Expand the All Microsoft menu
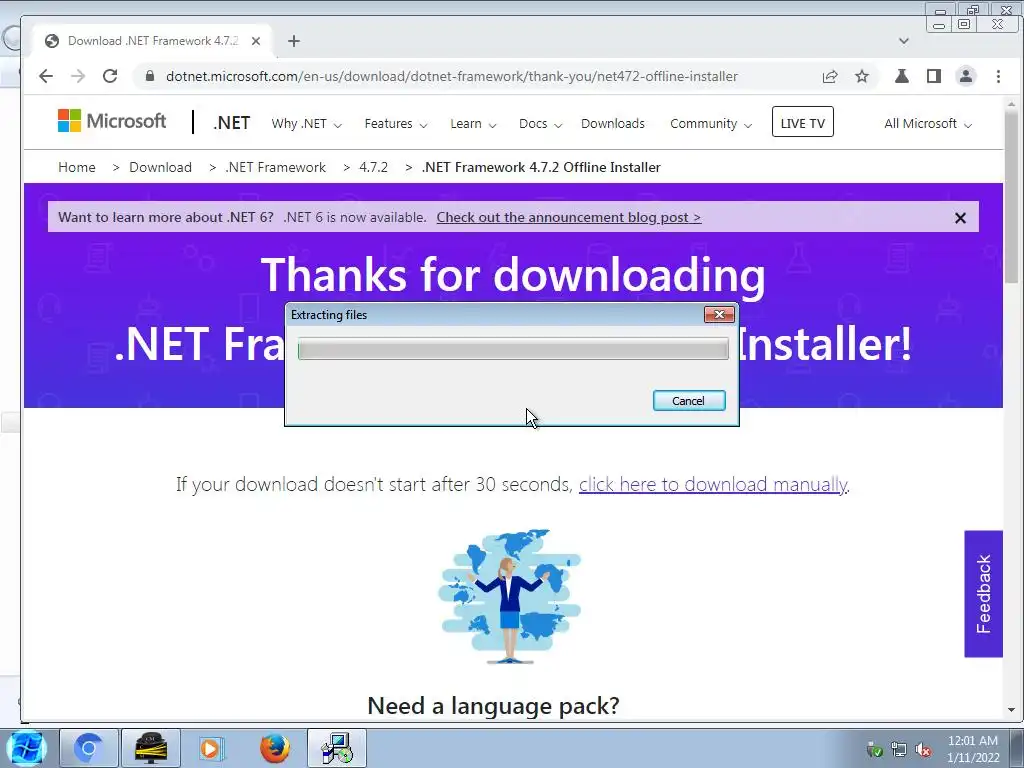The width and height of the screenshot is (1024, 768). [x=927, y=124]
